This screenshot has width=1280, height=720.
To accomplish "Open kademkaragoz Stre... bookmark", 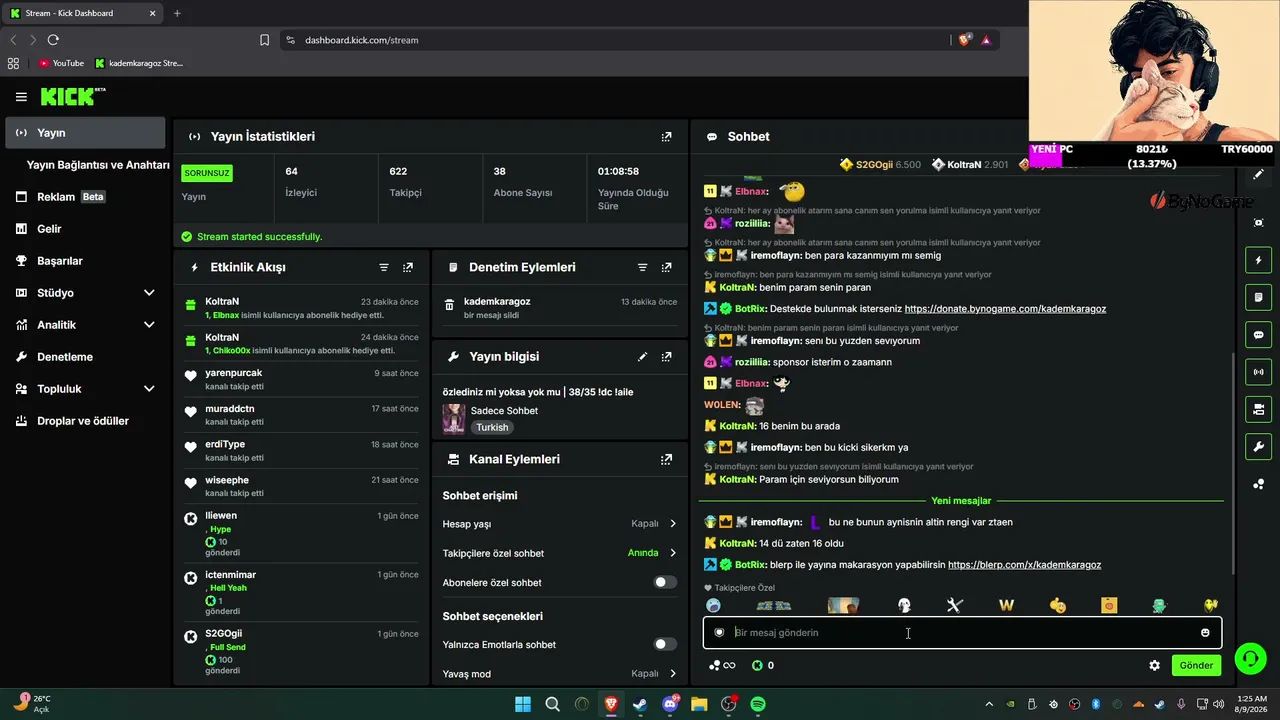I will tap(139, 63).
